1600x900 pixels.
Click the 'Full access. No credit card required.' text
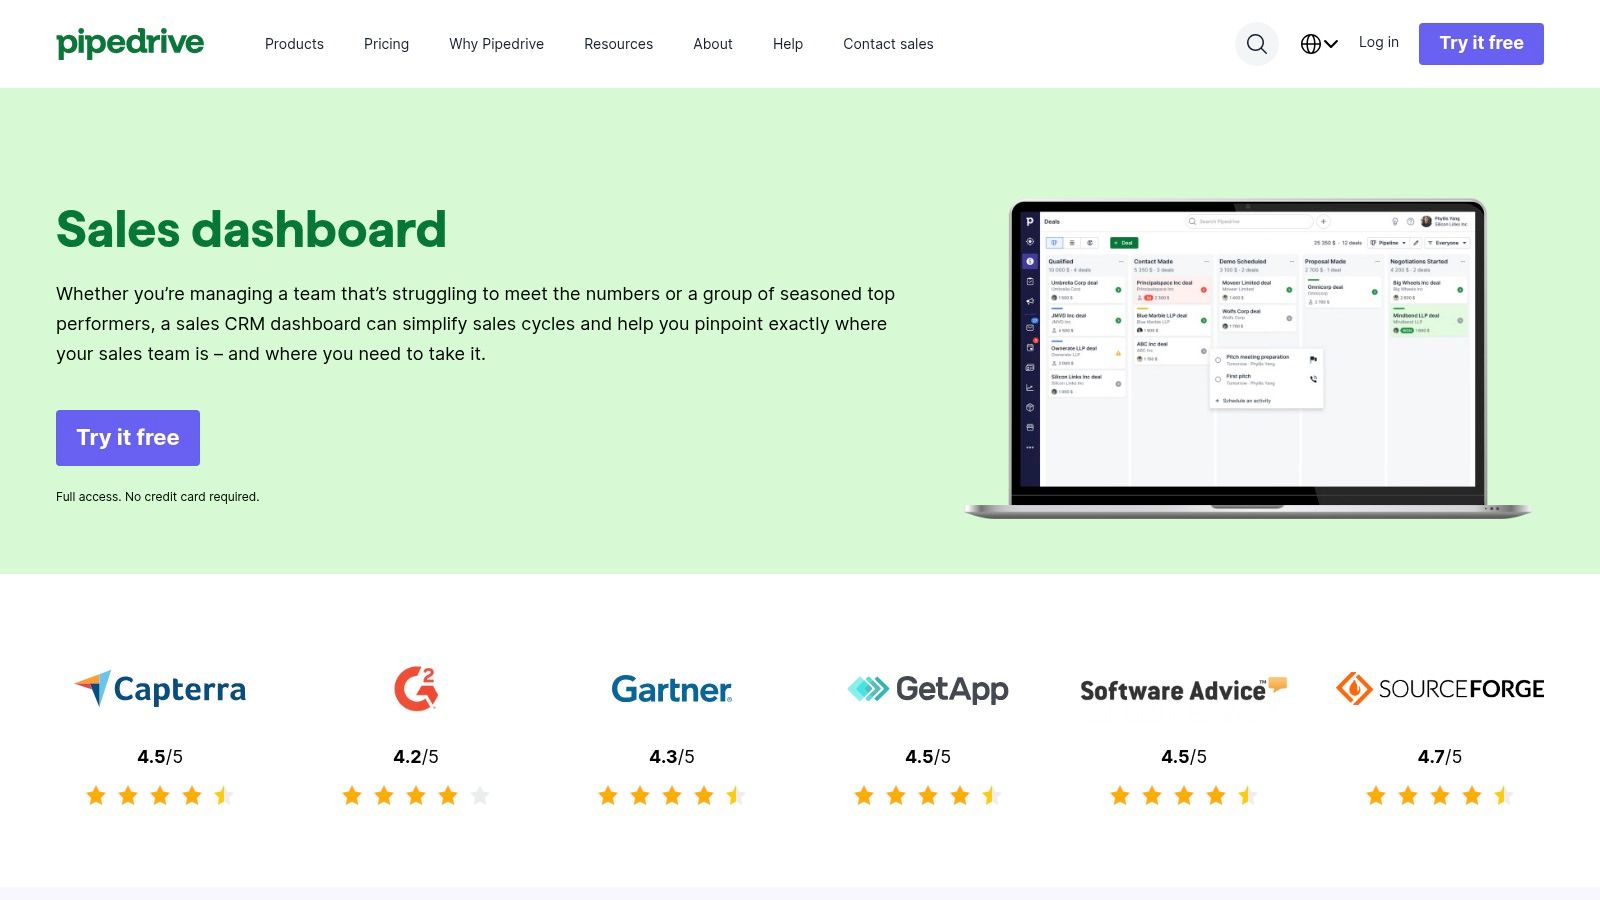pyautogui.click(x=158, y=497)
